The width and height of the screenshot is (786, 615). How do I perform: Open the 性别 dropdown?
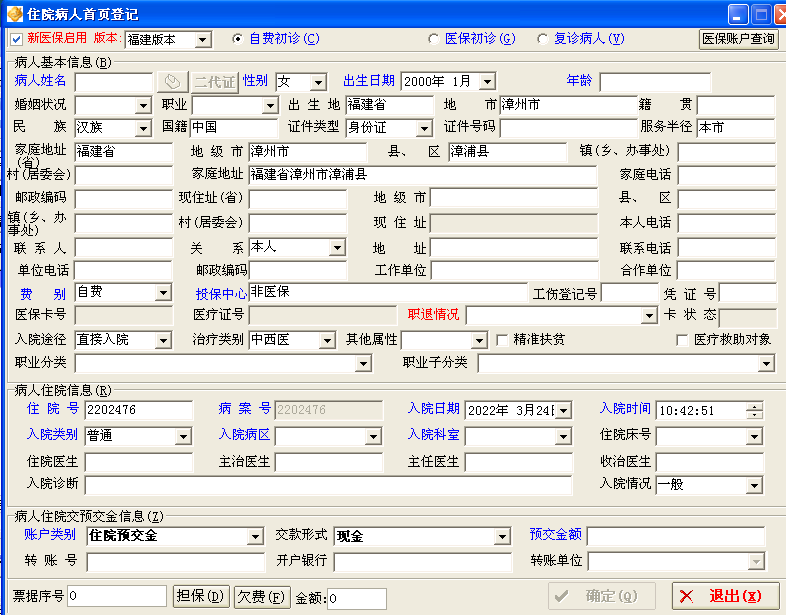(318, 82)
